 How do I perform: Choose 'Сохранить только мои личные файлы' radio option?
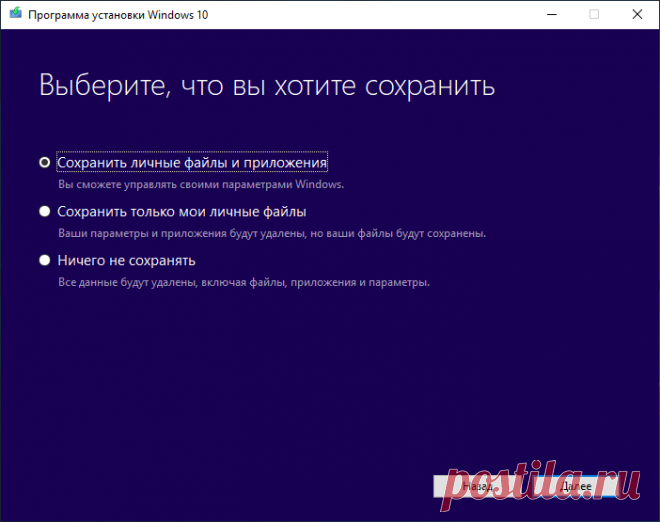click(45, 211)
